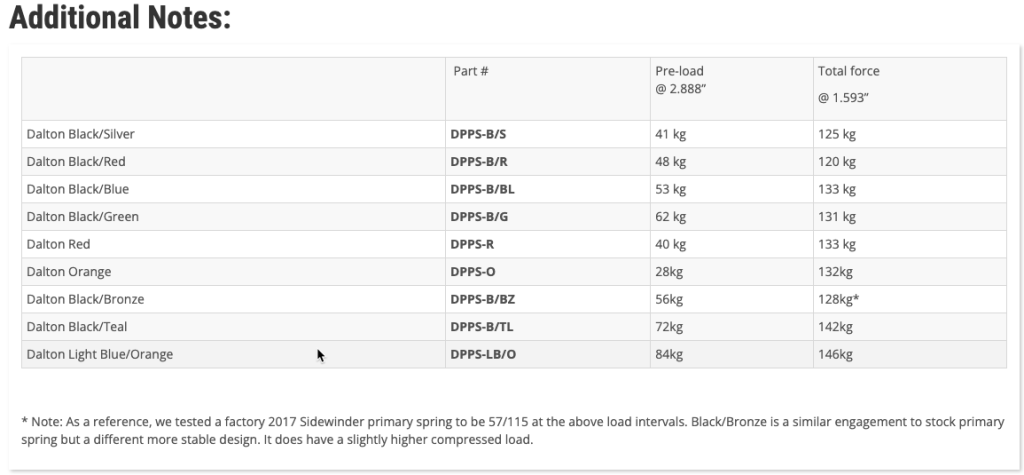
Task: Click part number DPPS-LB/O
Action: pyautogui.click(x=483, y=354)
